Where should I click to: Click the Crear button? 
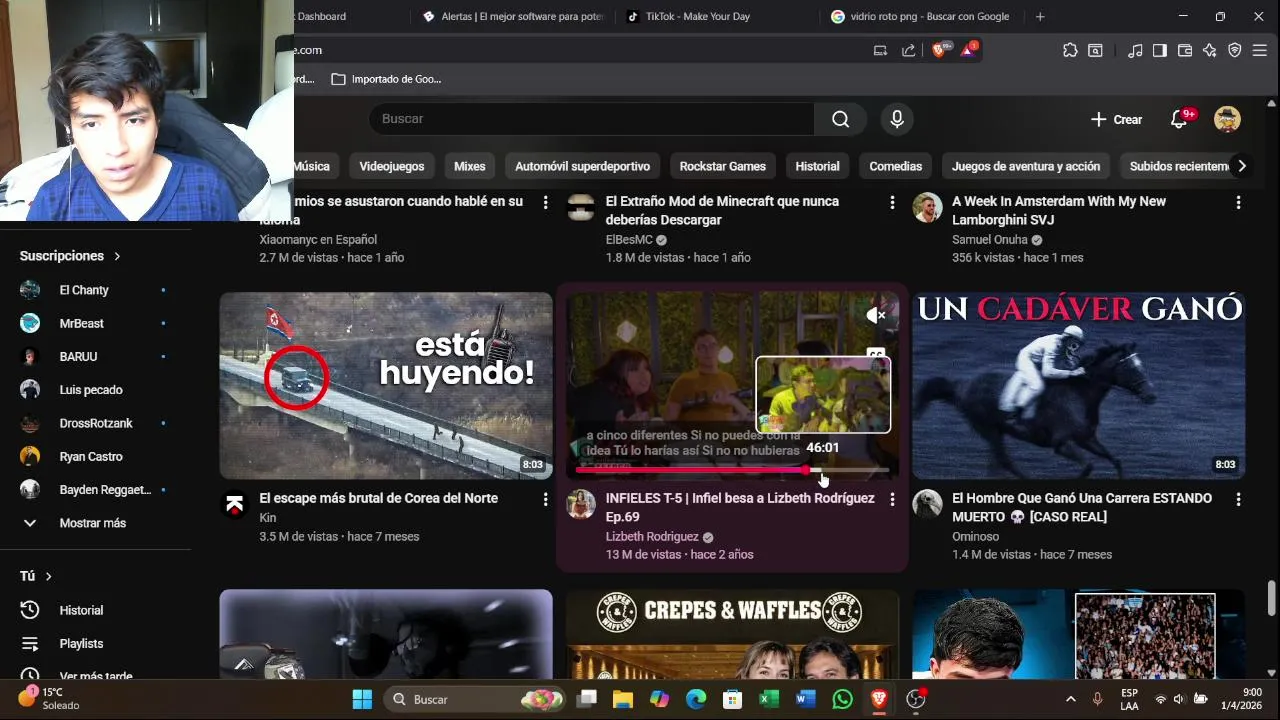1116,119
